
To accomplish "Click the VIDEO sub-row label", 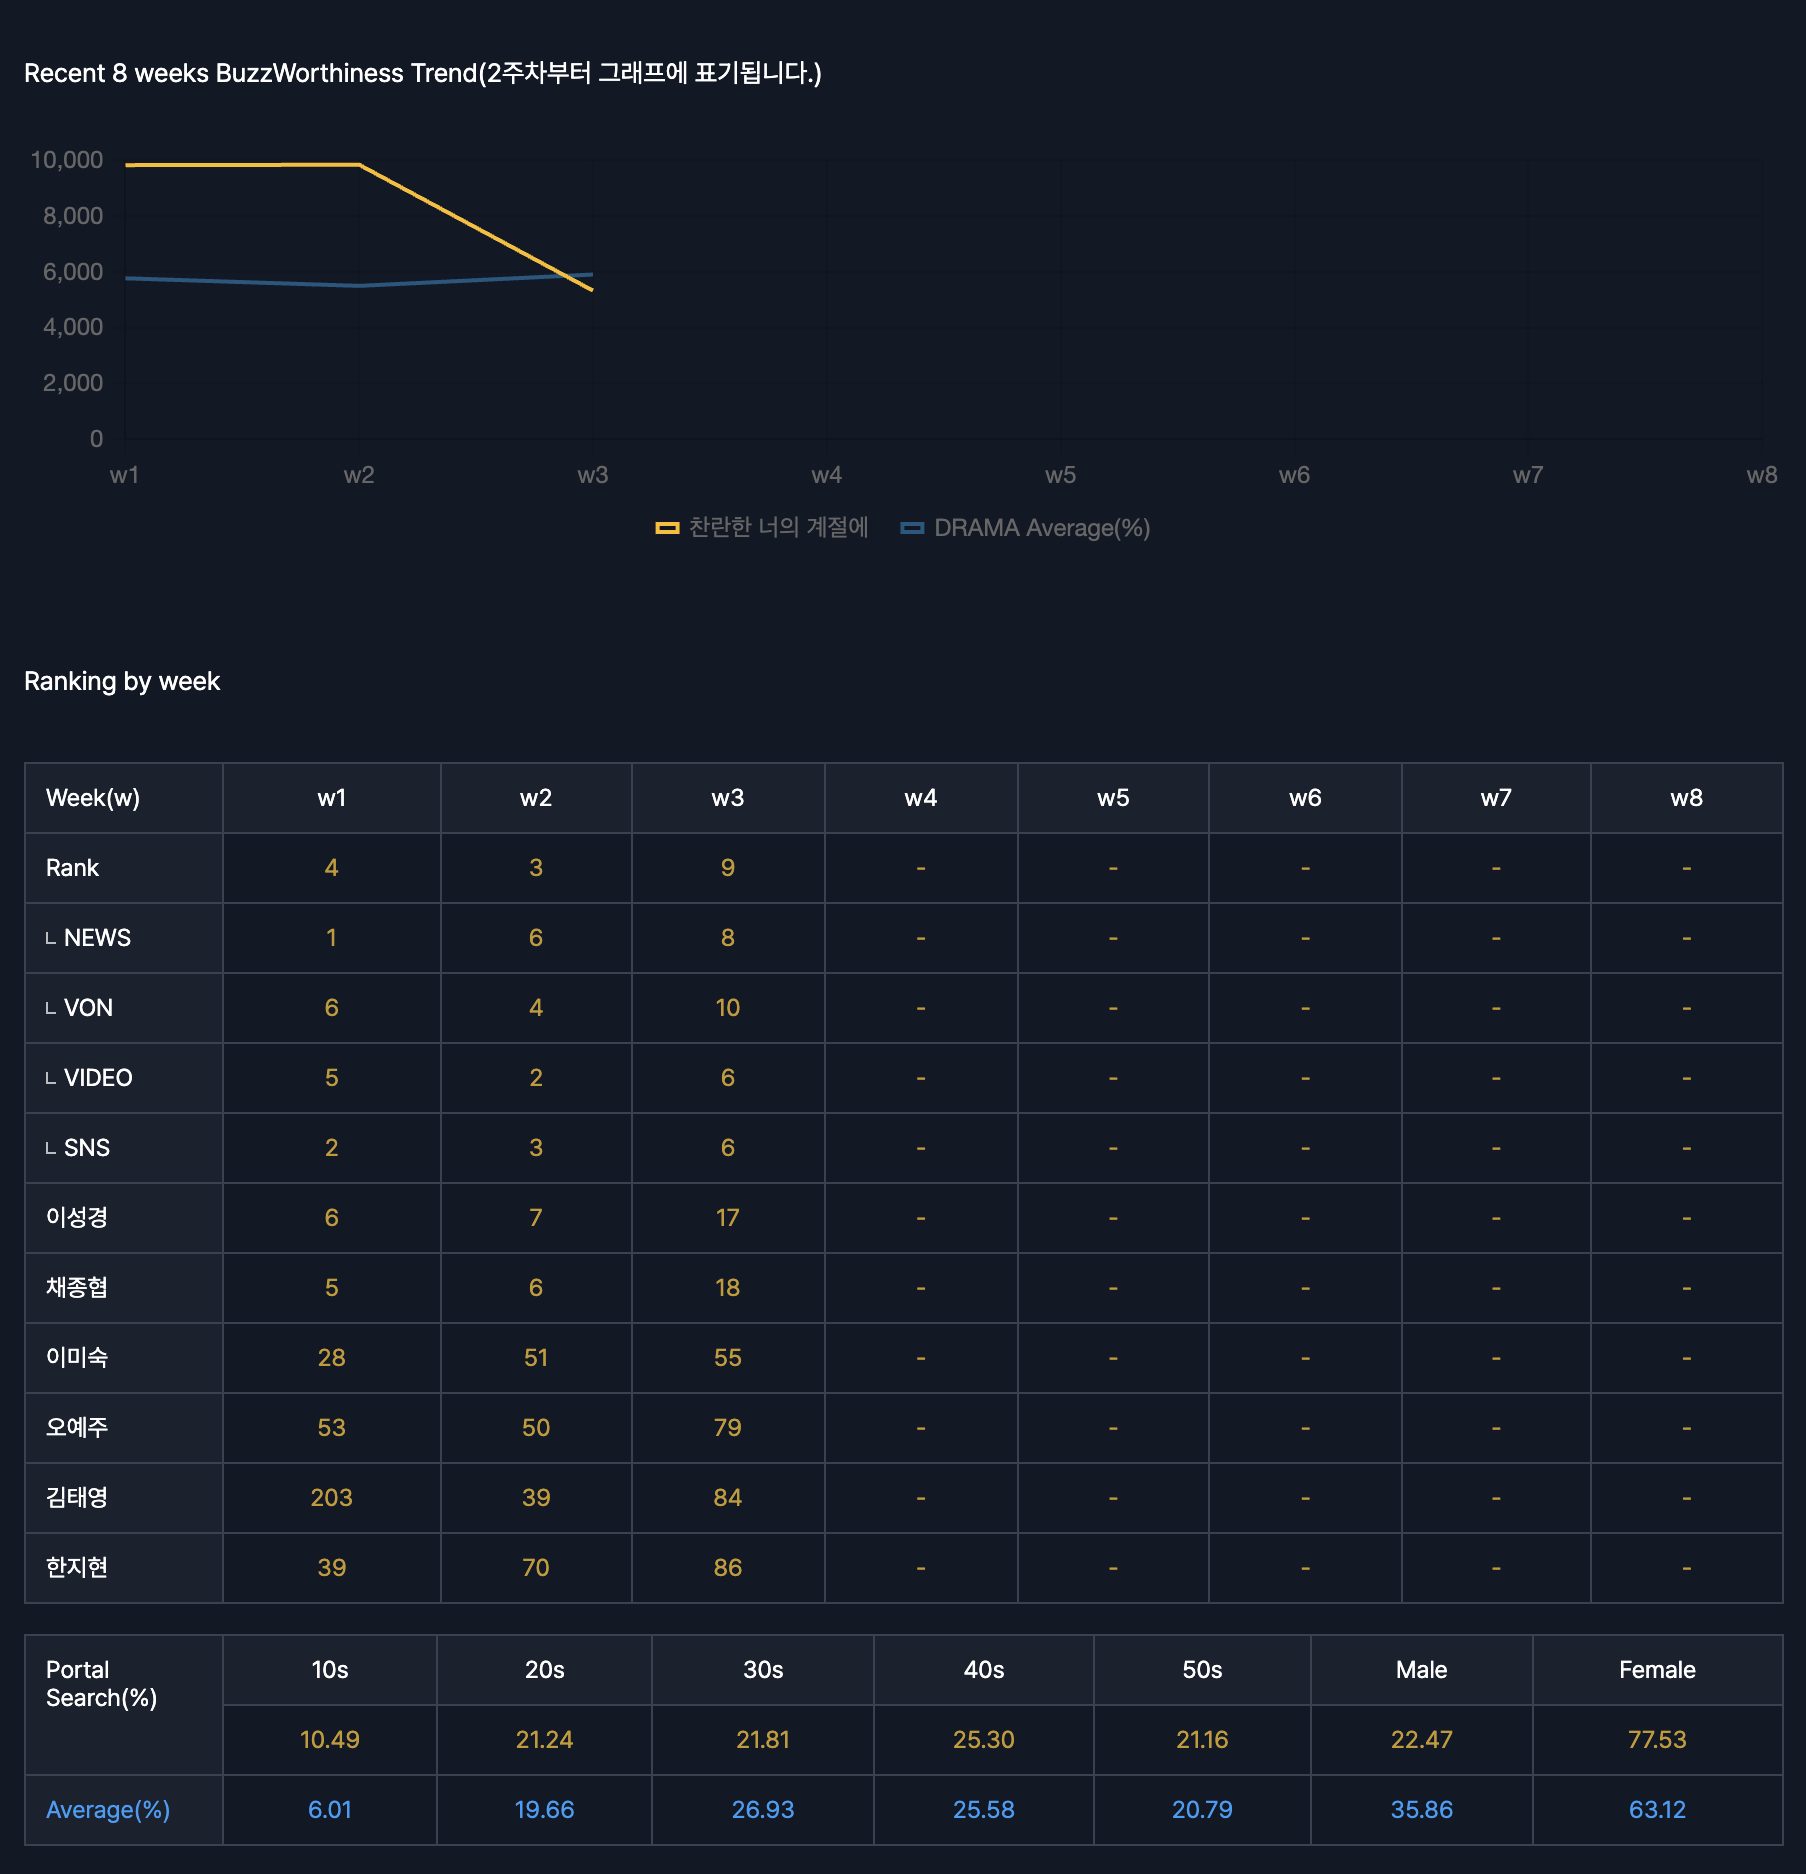I will pos(98,1078).
